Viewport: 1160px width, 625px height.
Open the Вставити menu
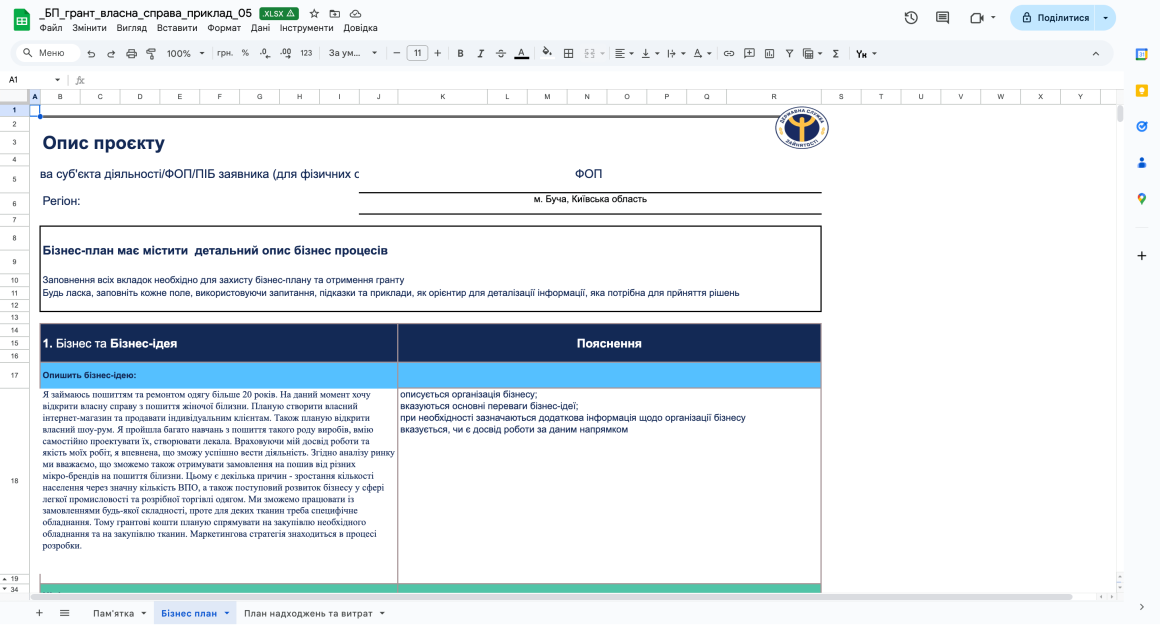[x=177, y=28]
